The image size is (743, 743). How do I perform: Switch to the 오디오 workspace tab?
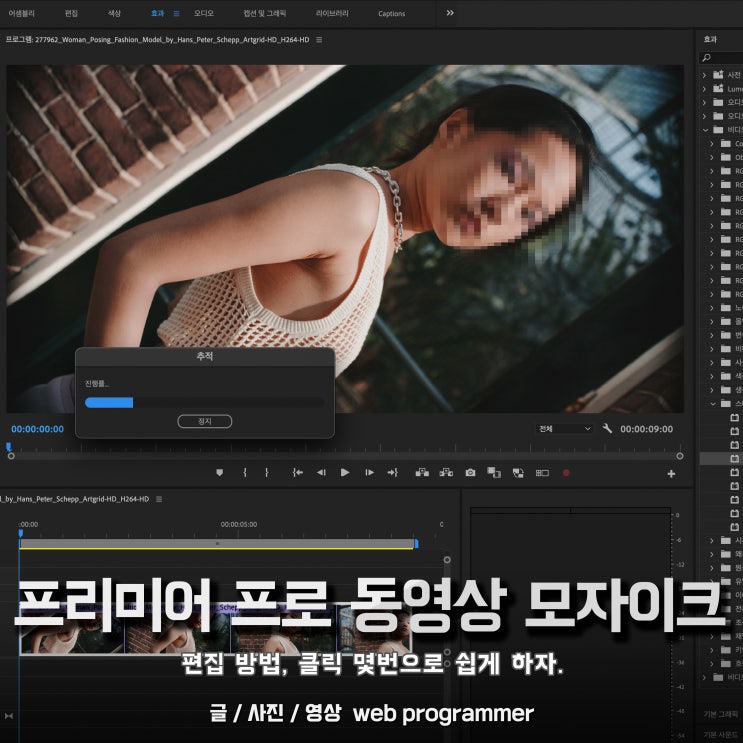(x=204, y=13)
